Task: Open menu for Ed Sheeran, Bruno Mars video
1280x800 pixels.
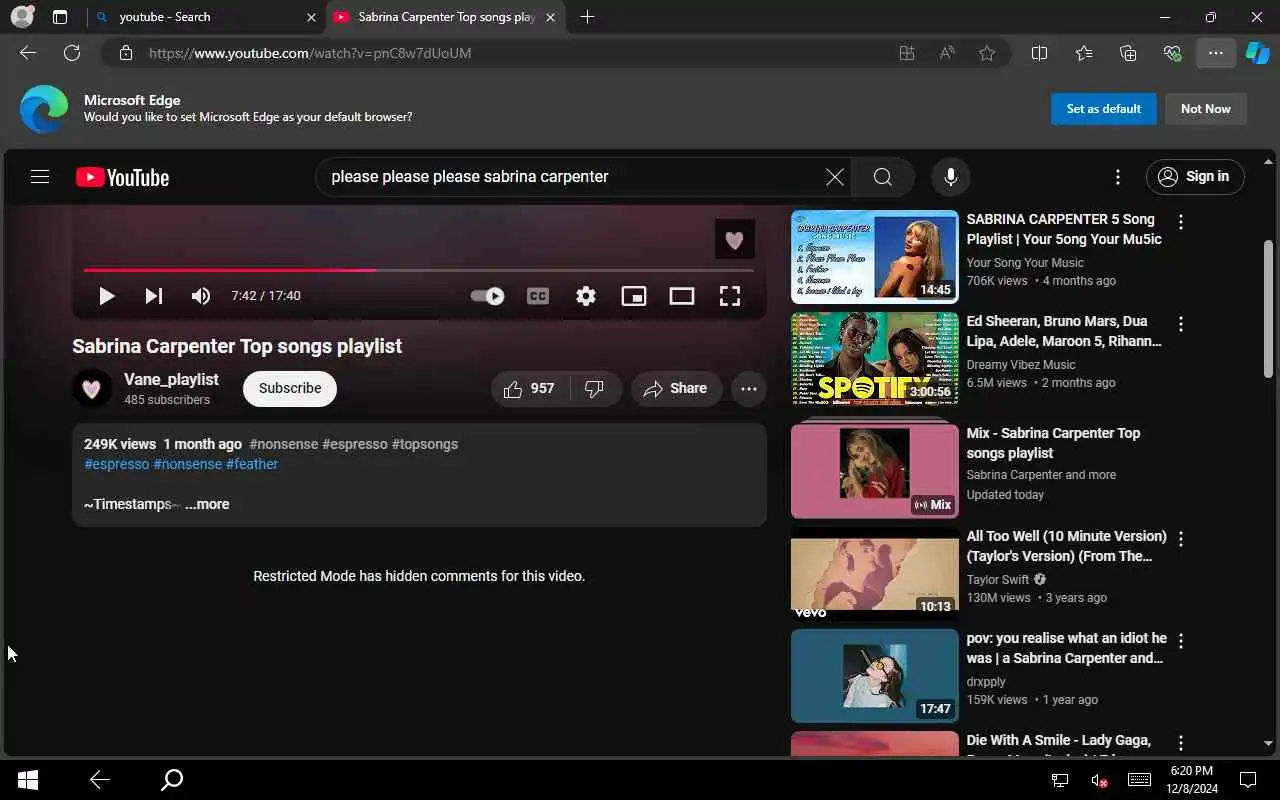Action: tap(1181, 324)
